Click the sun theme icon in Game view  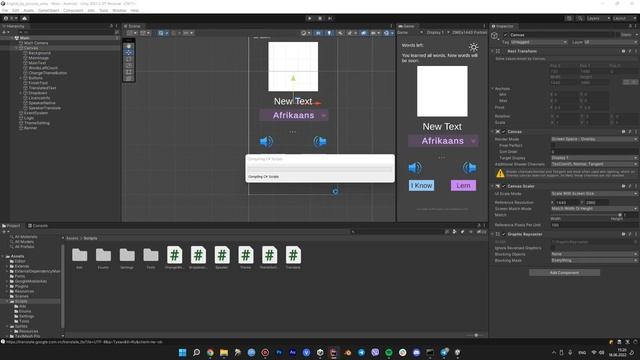[473, 47]
